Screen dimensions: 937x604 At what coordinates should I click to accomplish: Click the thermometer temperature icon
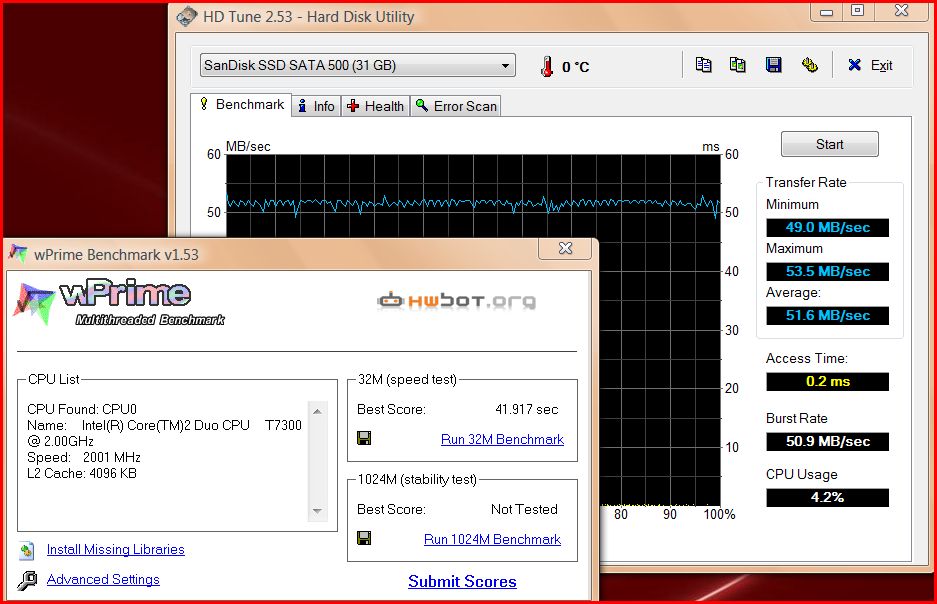click(546, 66)
